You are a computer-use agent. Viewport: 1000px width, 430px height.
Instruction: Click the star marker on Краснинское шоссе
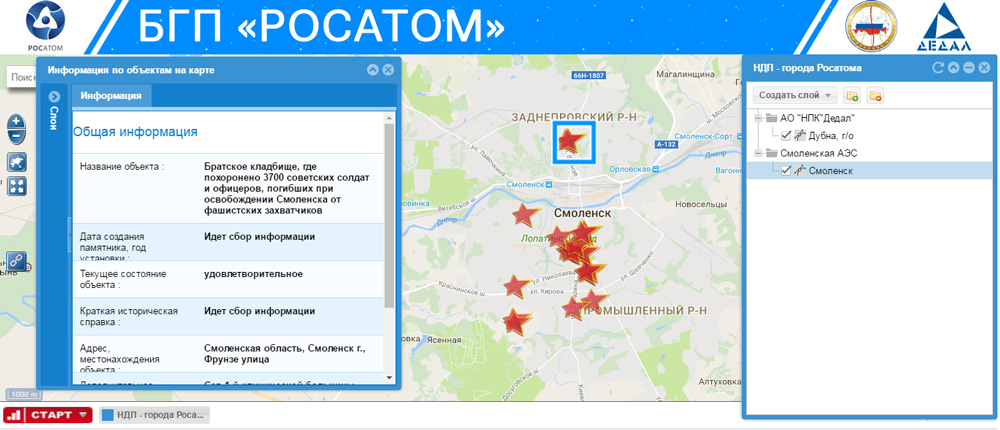click(516, 286)
